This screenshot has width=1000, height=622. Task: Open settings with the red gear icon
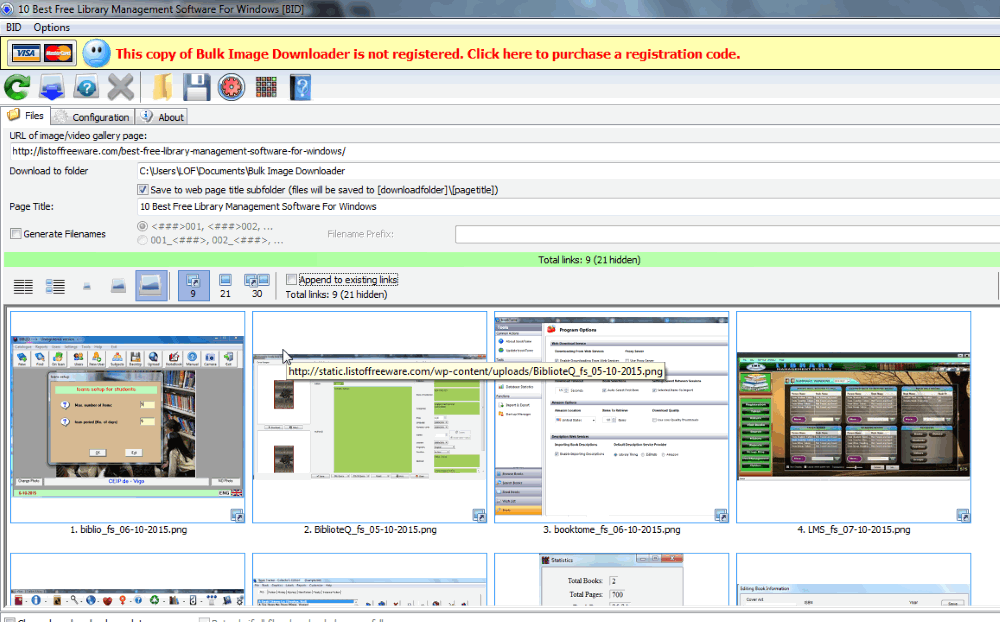231,87
